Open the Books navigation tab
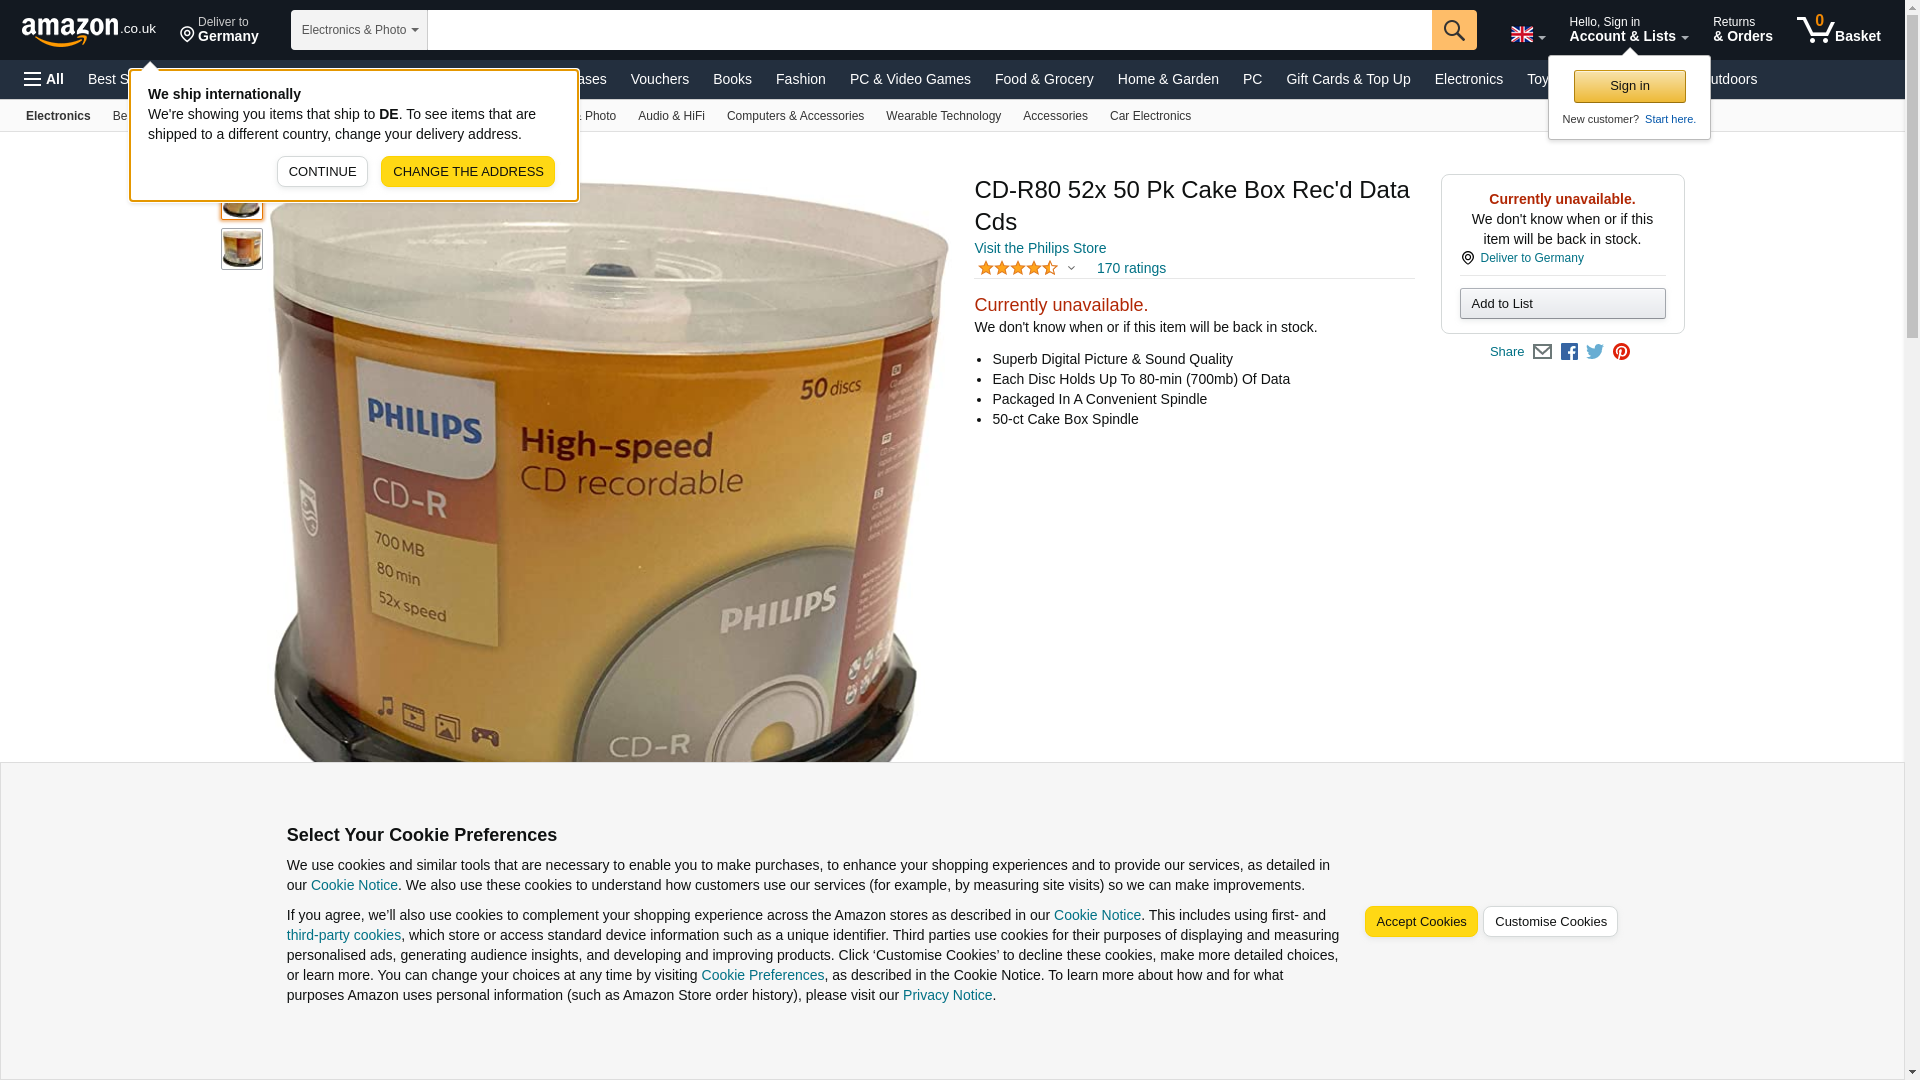 [x=732, y=79]
